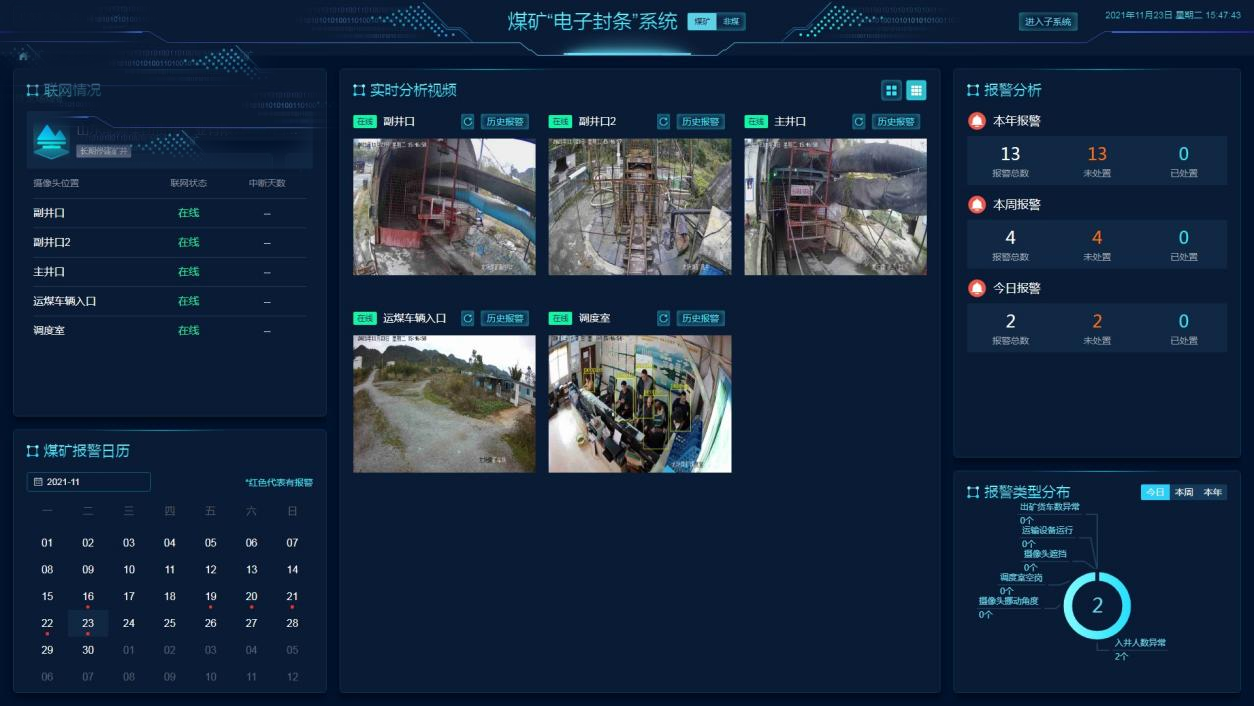Select date 16 in alarm calendar

coord(88,596)
